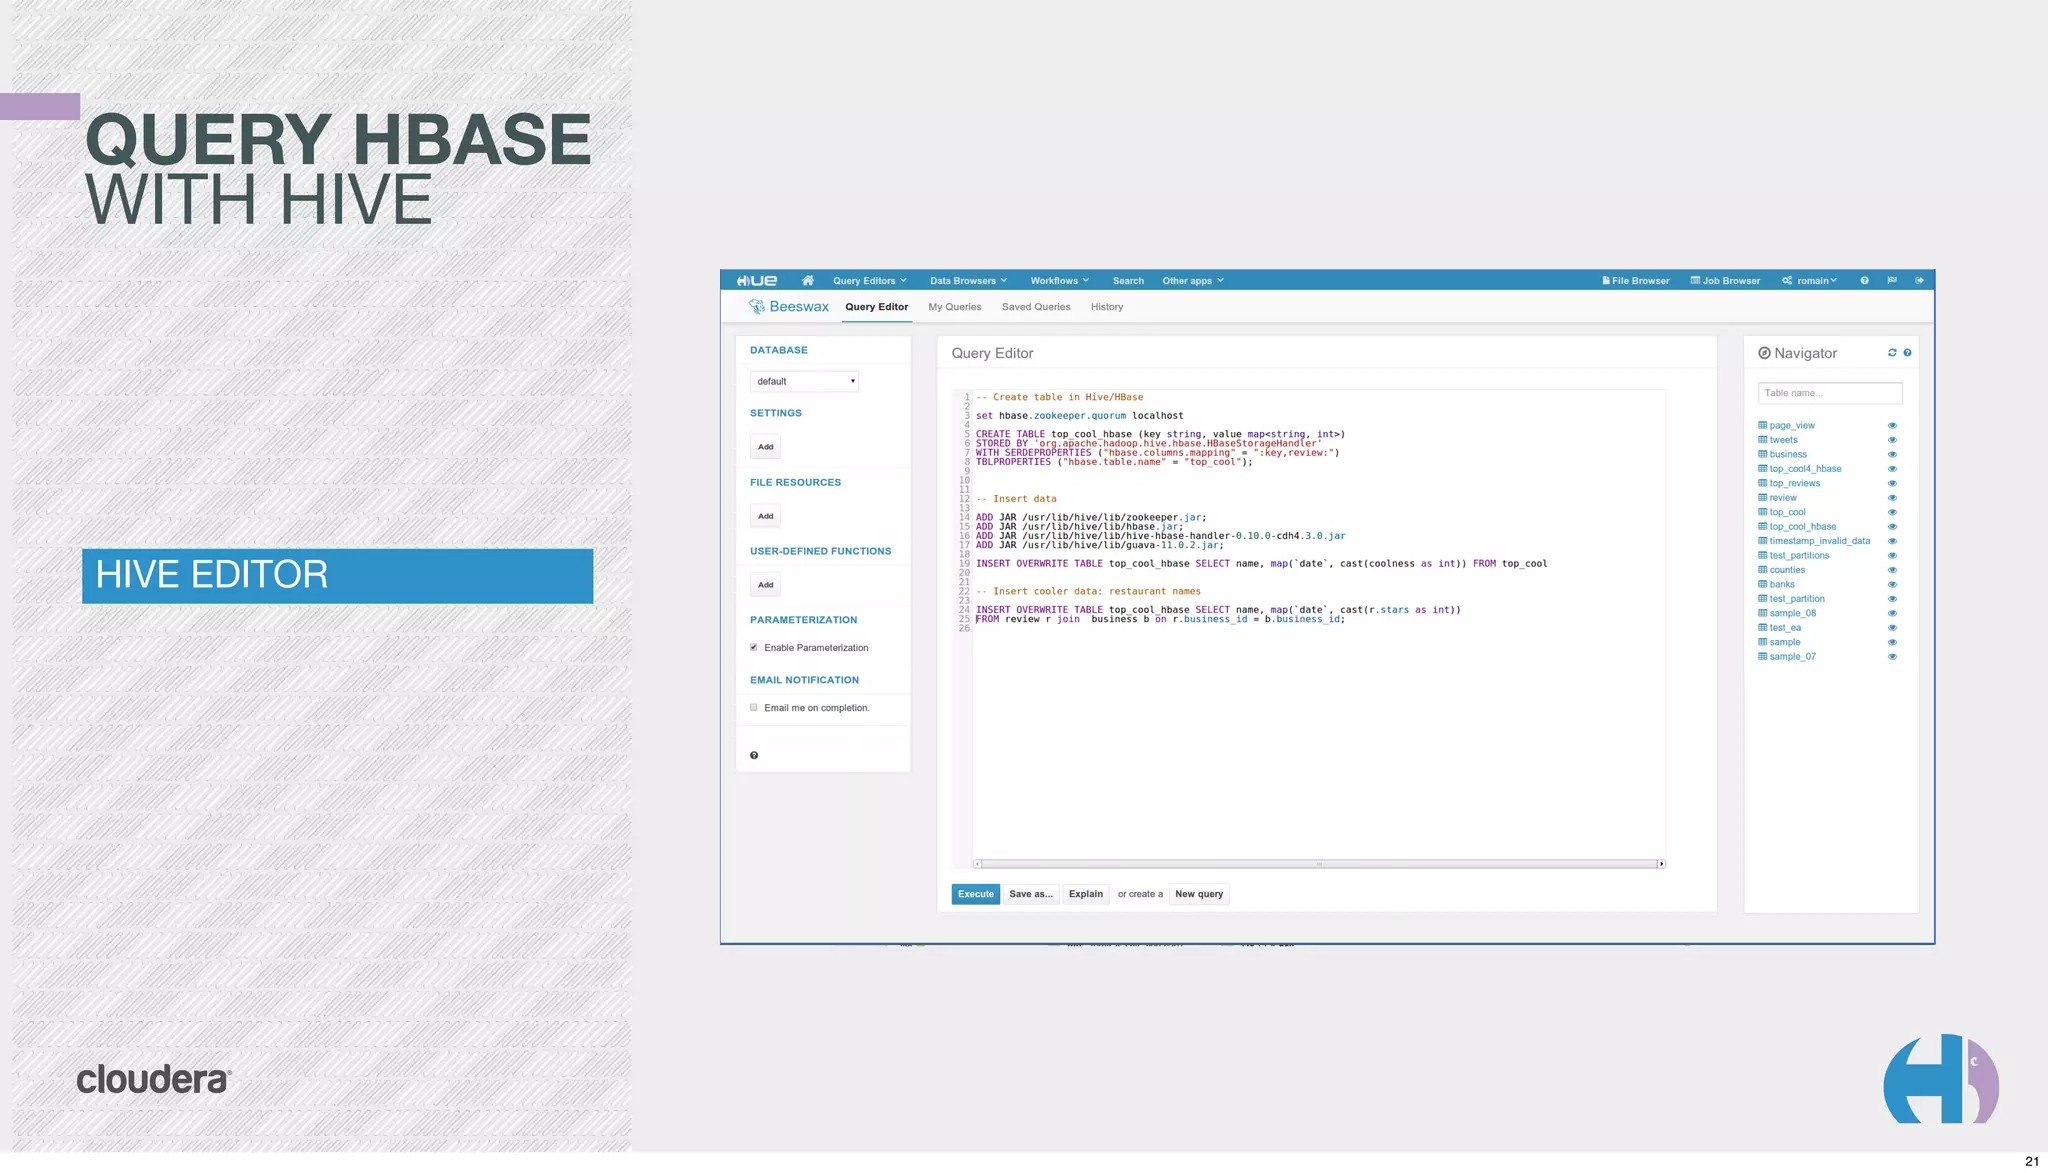Add a file resource
The image size is (2048, 1173).
tap(765, 516)
